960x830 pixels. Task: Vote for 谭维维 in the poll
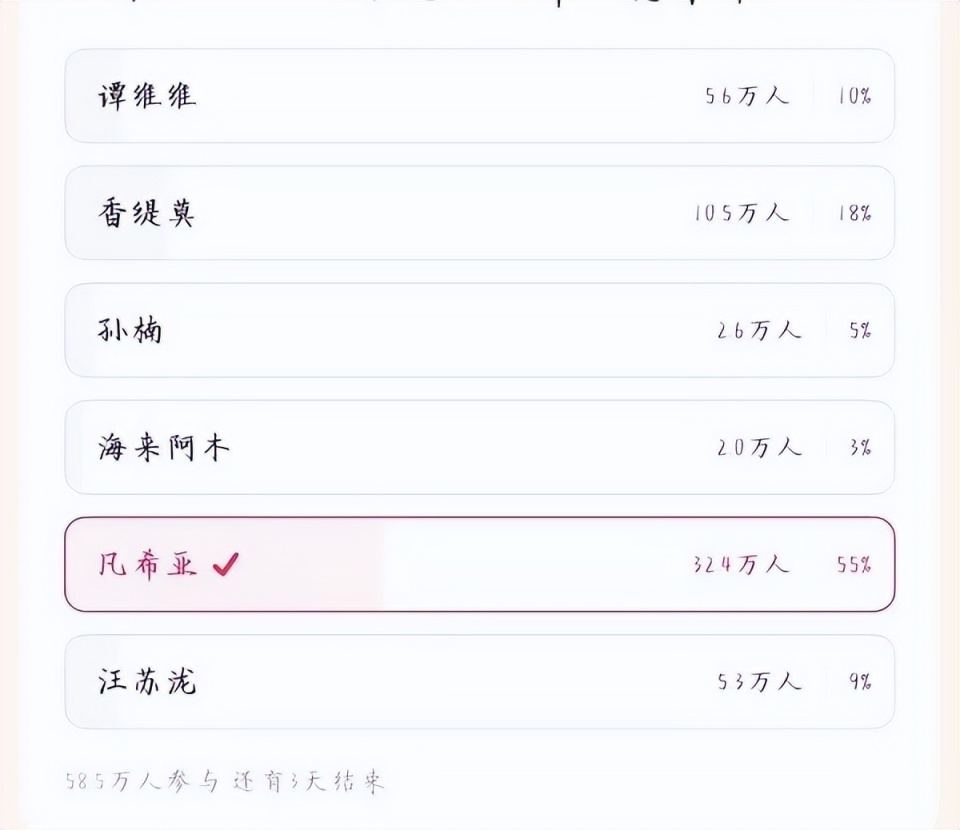tap(147, 96)
